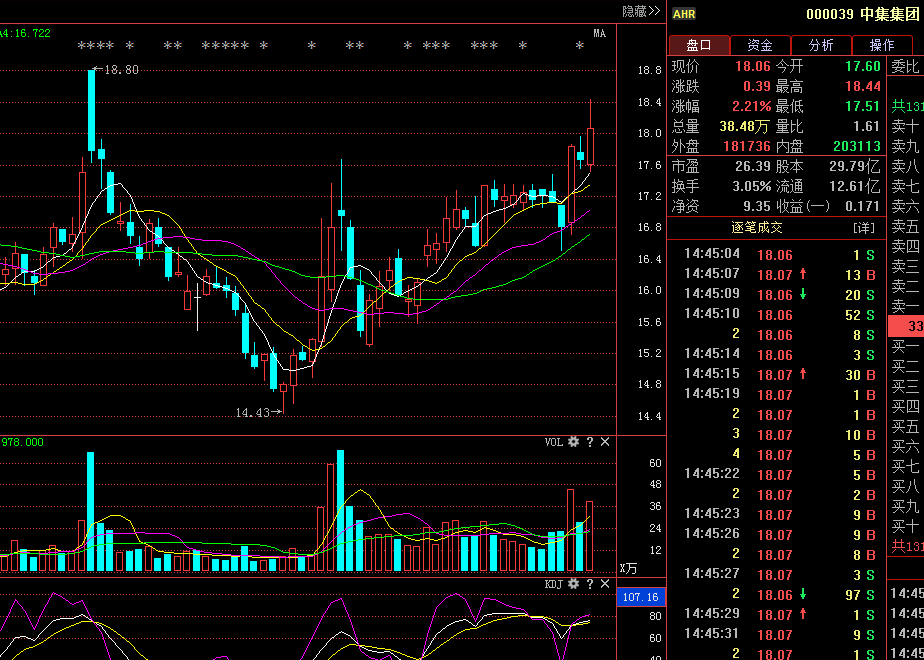The image size is (924, 660).
Task: Click the VOL indicator label
Action: tap(553, 442)
